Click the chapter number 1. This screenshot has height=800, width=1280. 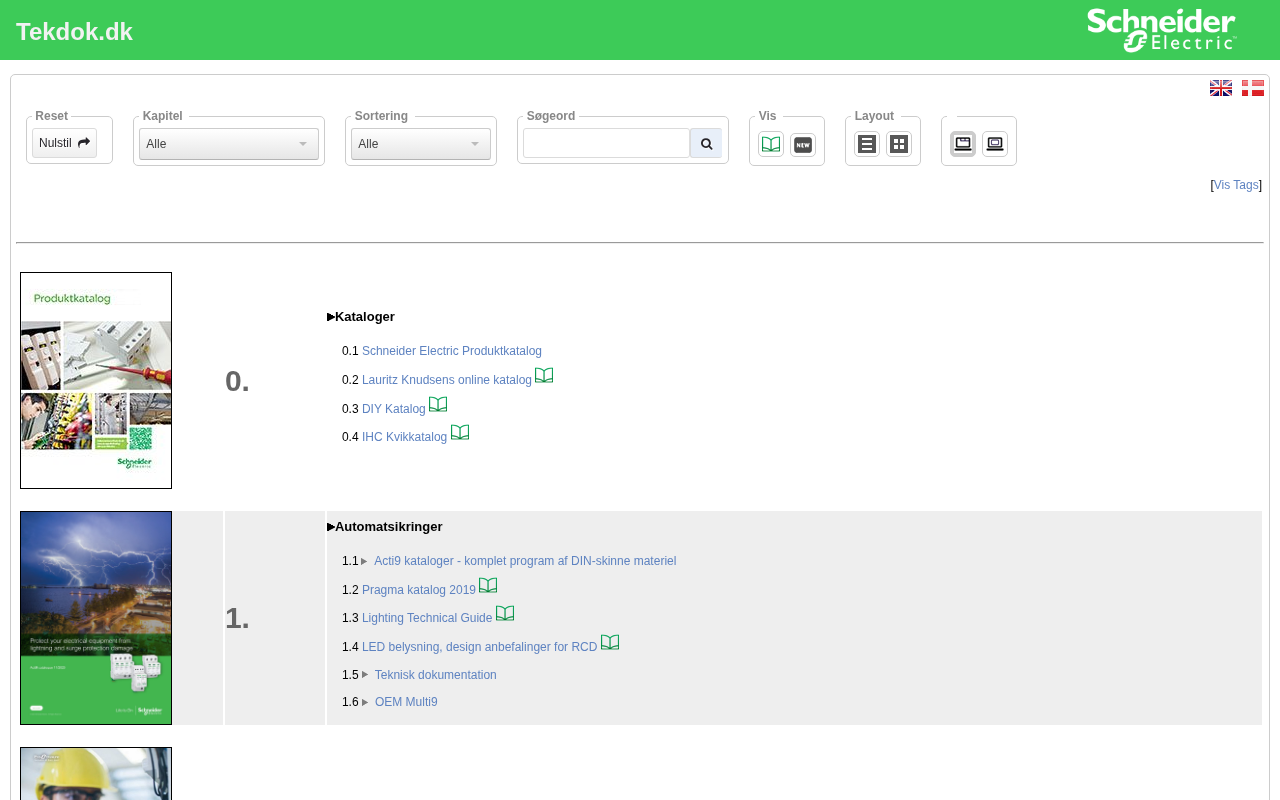(x=237, y=618)
